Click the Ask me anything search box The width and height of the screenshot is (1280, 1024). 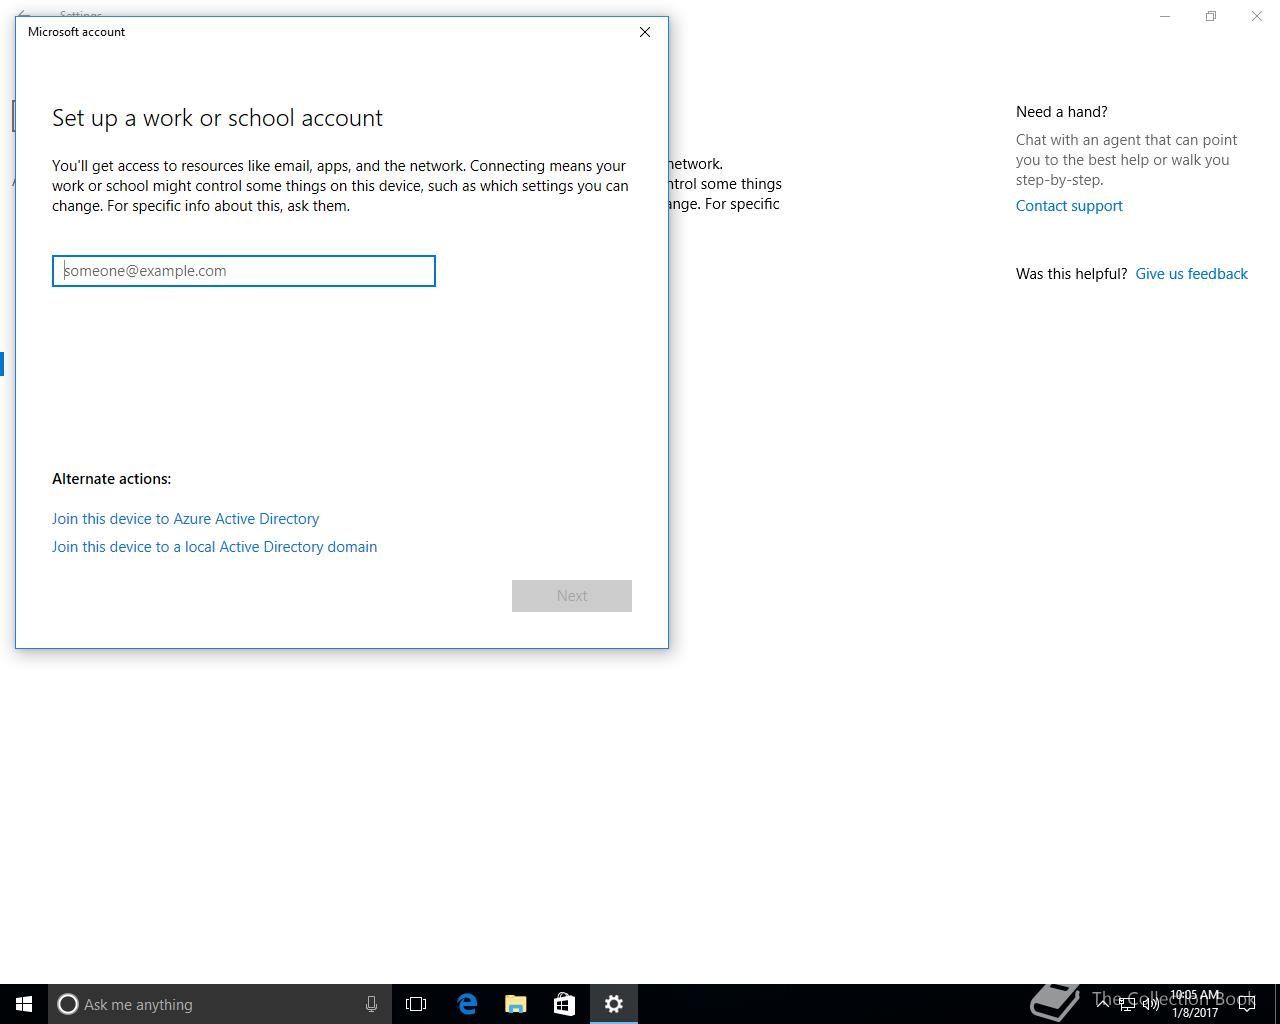(219, 1004)
